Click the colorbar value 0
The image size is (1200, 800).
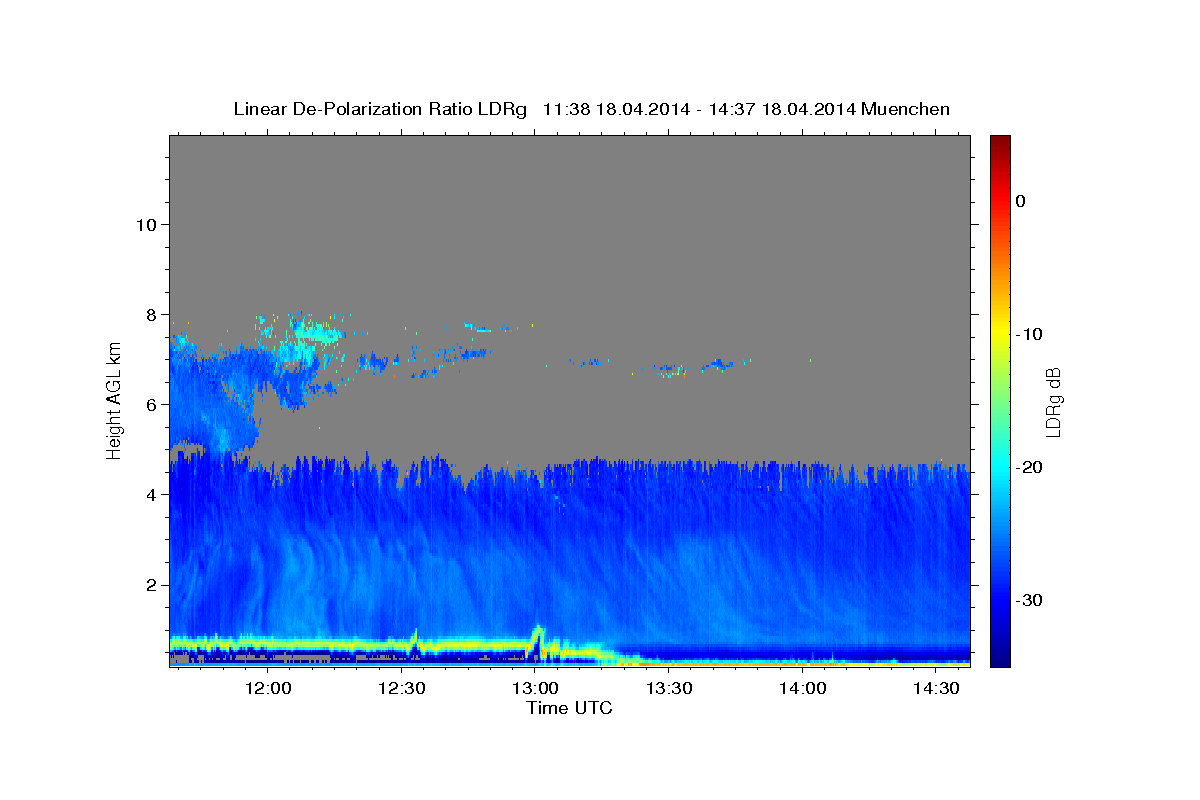click(1021, 201)
